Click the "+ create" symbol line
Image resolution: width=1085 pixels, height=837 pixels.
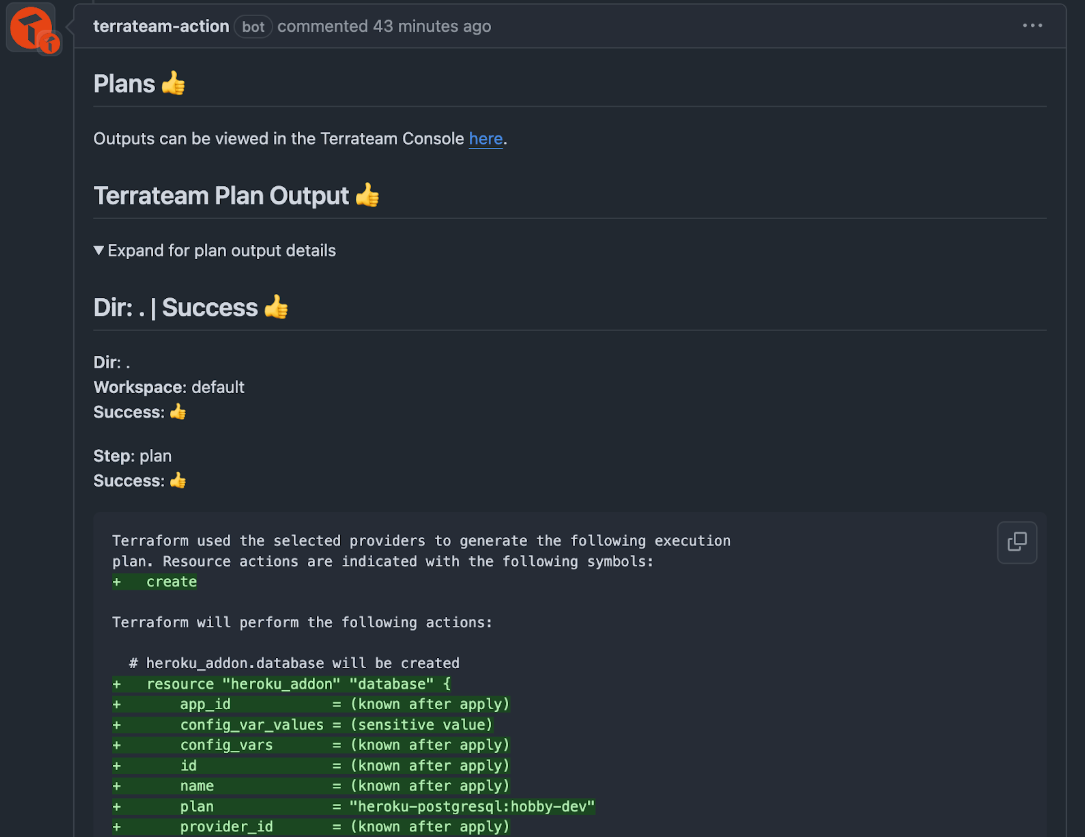point(154,582)
